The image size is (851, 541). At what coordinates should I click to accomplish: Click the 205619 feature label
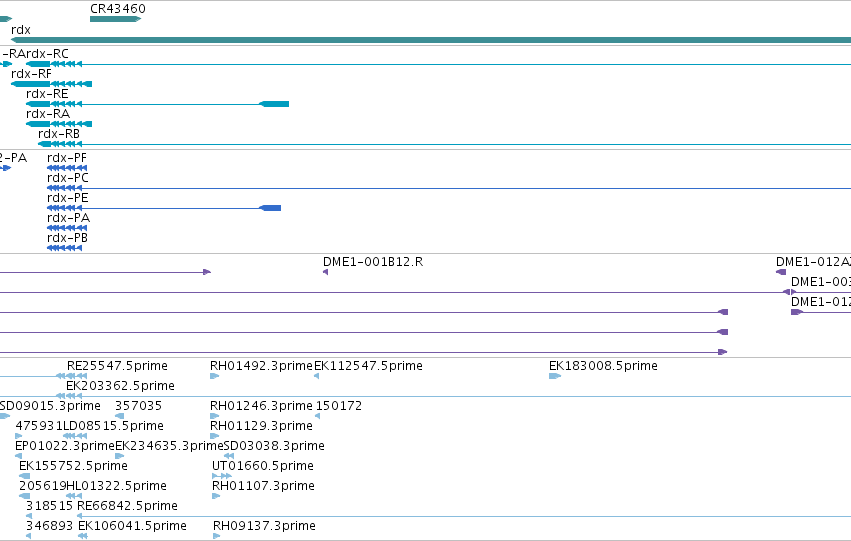pyautogui.click(x=42, y=487)
